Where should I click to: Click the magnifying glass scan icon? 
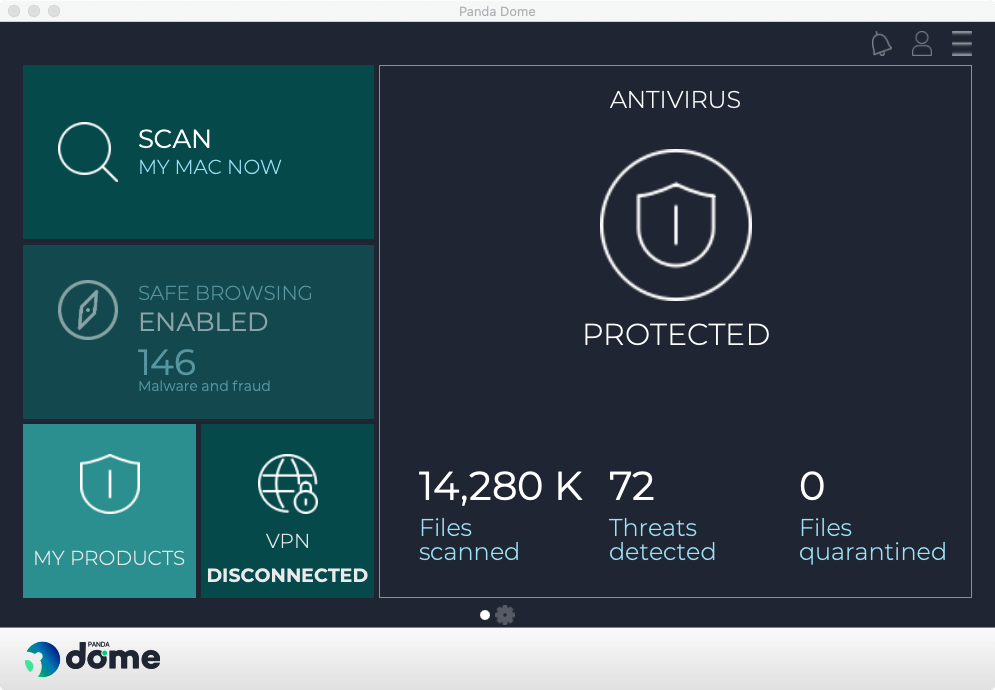click(x=87, y=152)
